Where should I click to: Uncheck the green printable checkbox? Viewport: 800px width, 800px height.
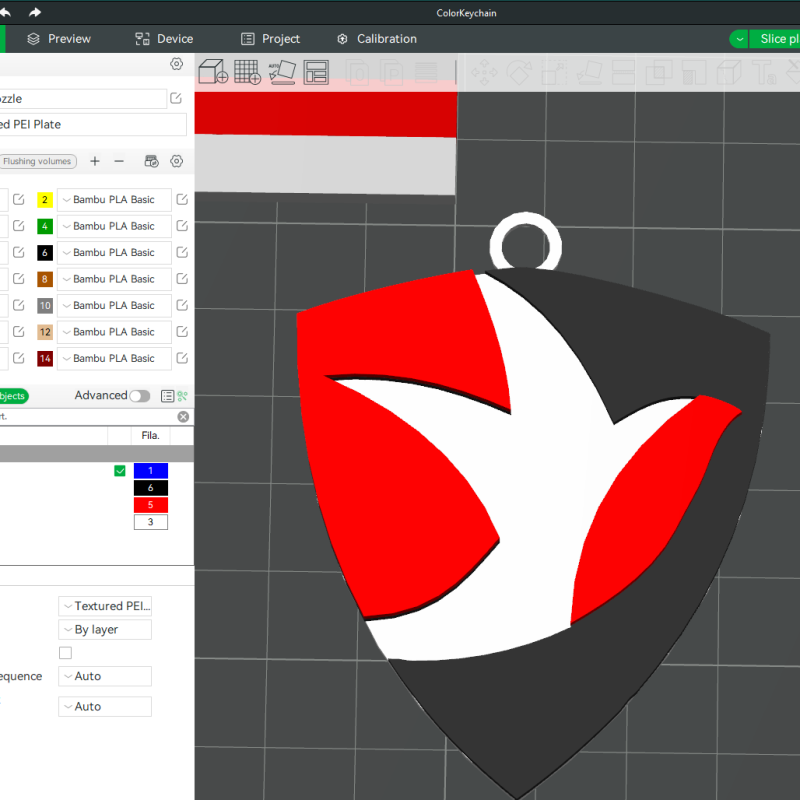tap(120, 470)
